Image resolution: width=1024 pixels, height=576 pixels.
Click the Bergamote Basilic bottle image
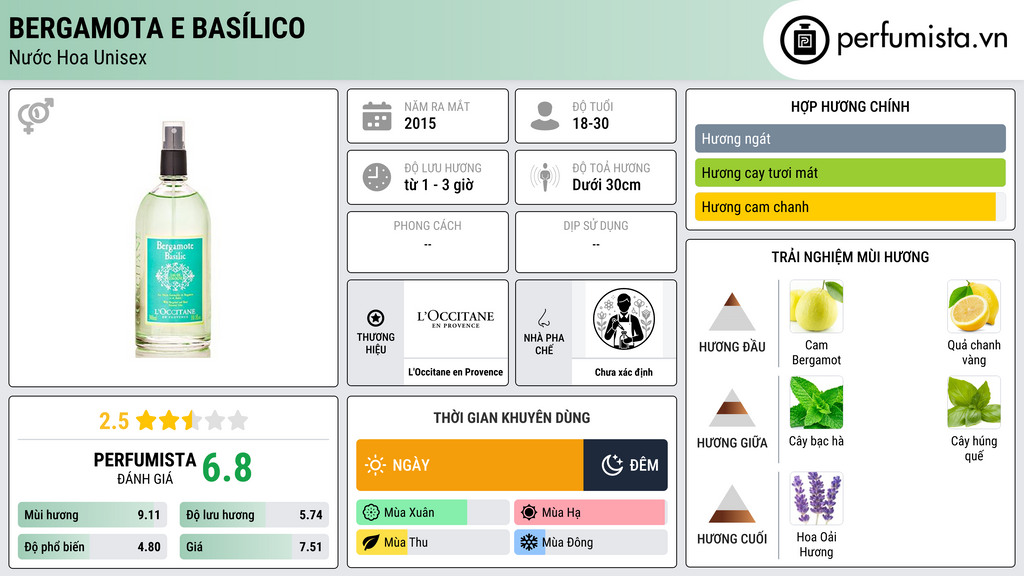(173, 239)
